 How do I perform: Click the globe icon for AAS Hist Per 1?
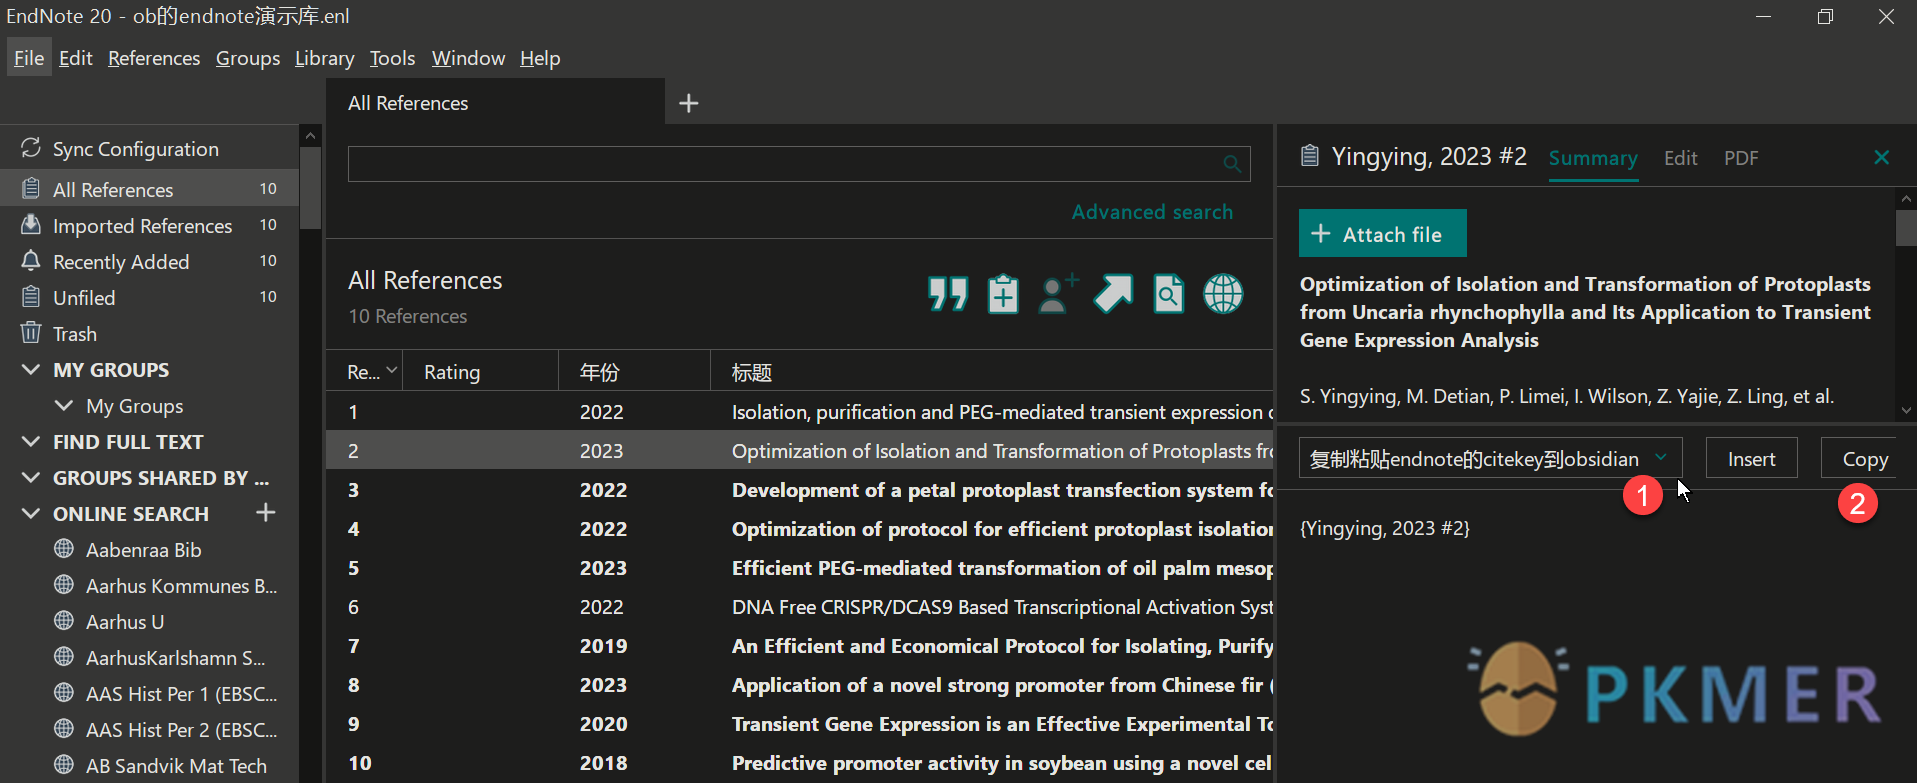click(x=64, y=693)
